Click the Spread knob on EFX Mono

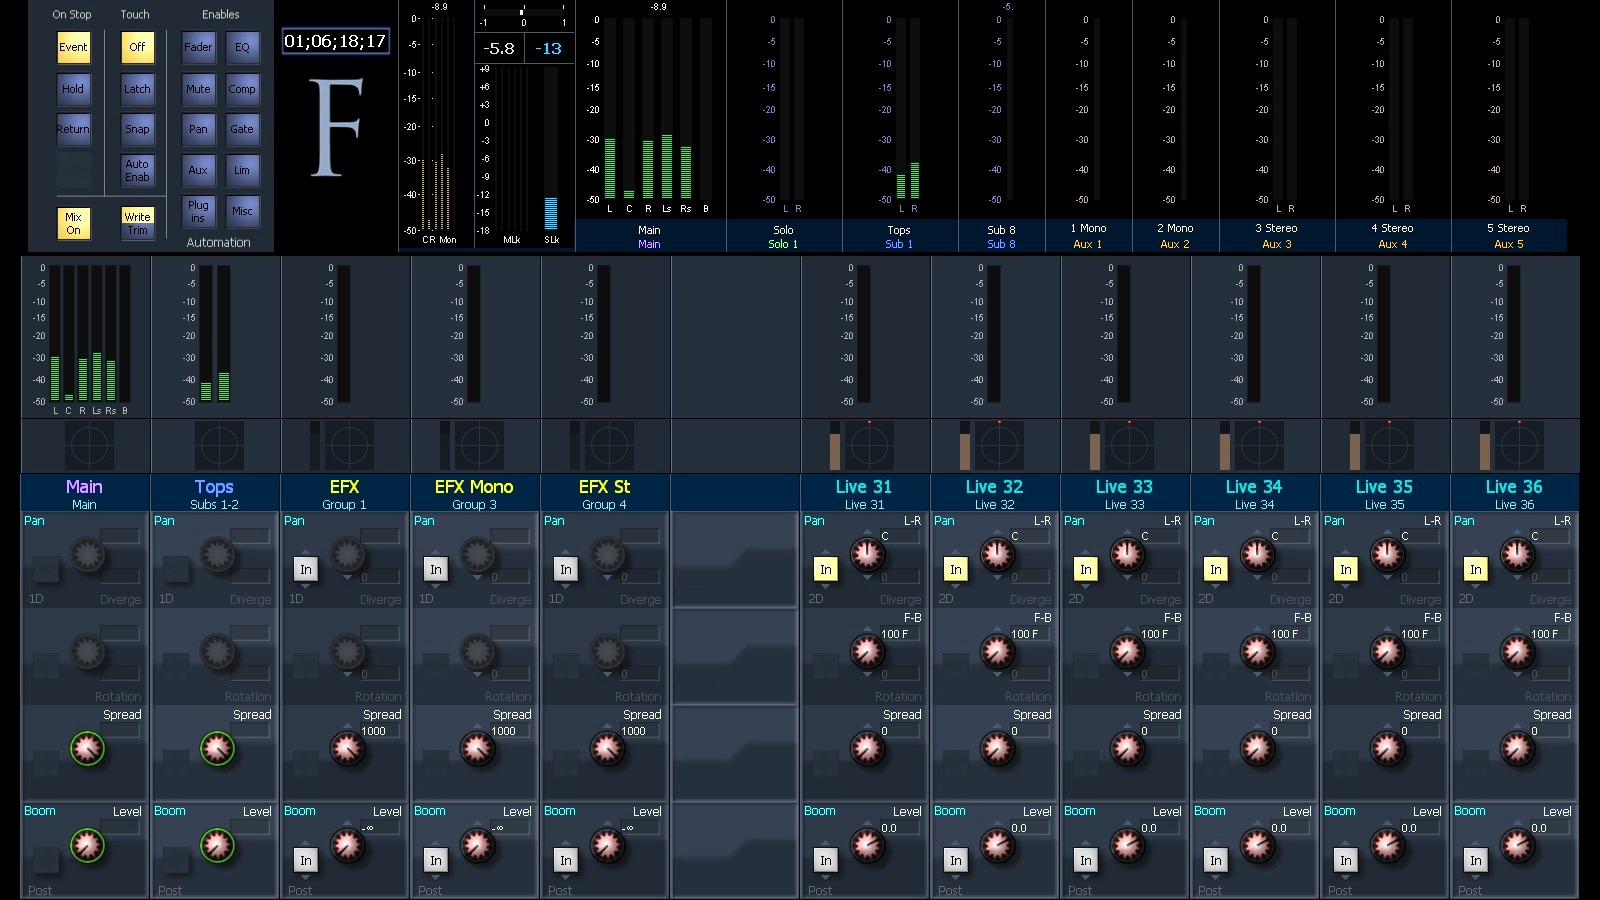[477, 748]
